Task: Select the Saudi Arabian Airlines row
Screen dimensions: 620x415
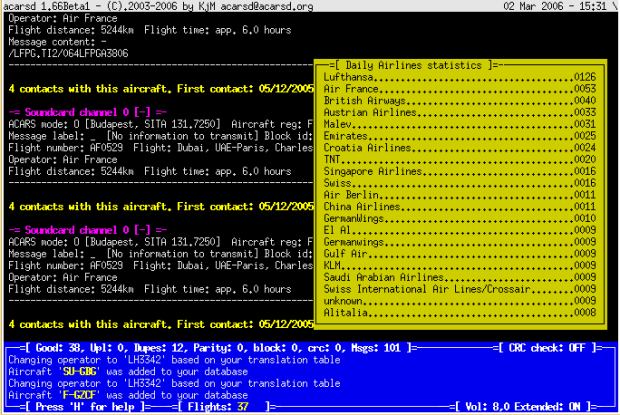Action: tap(460, 277)
